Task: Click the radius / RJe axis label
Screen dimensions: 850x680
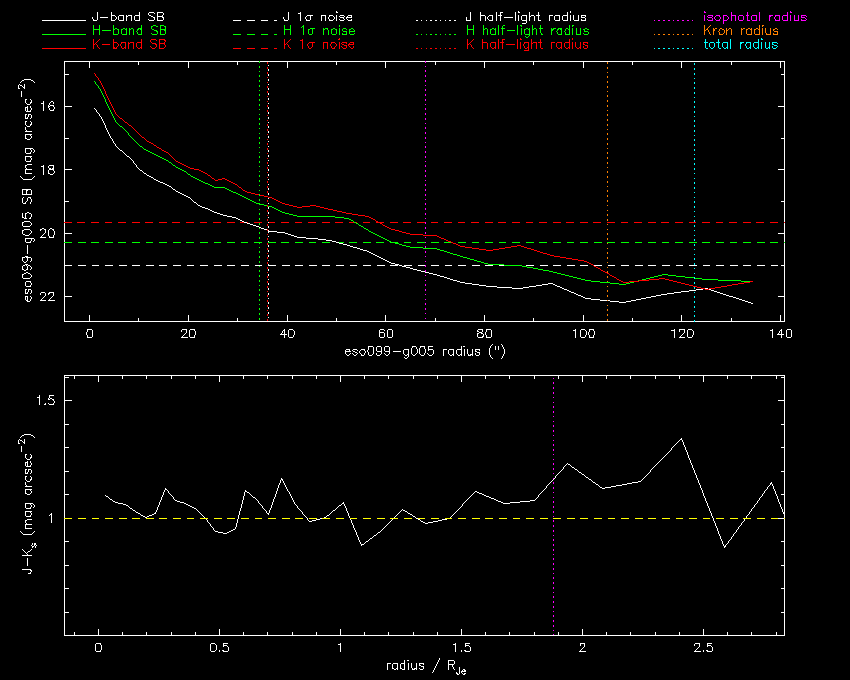Action: [426, 666]
